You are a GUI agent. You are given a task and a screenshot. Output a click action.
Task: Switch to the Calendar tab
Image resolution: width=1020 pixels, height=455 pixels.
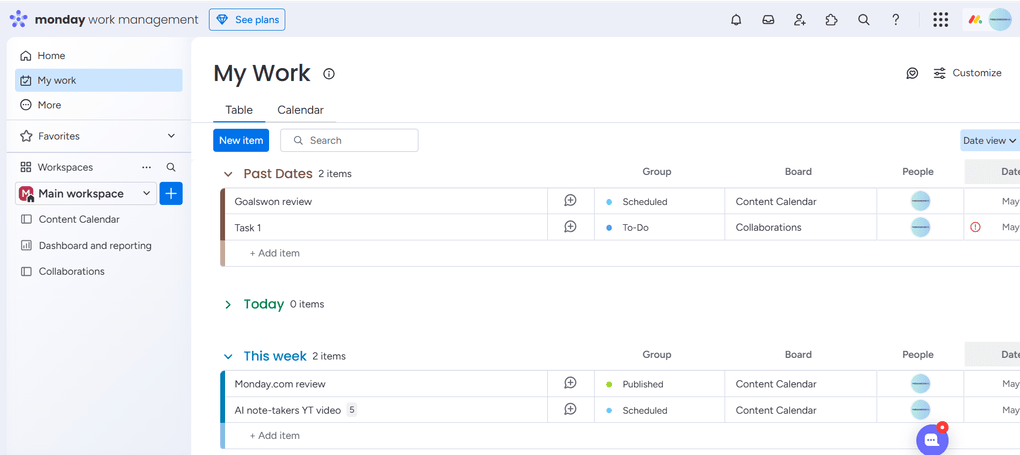301,110
